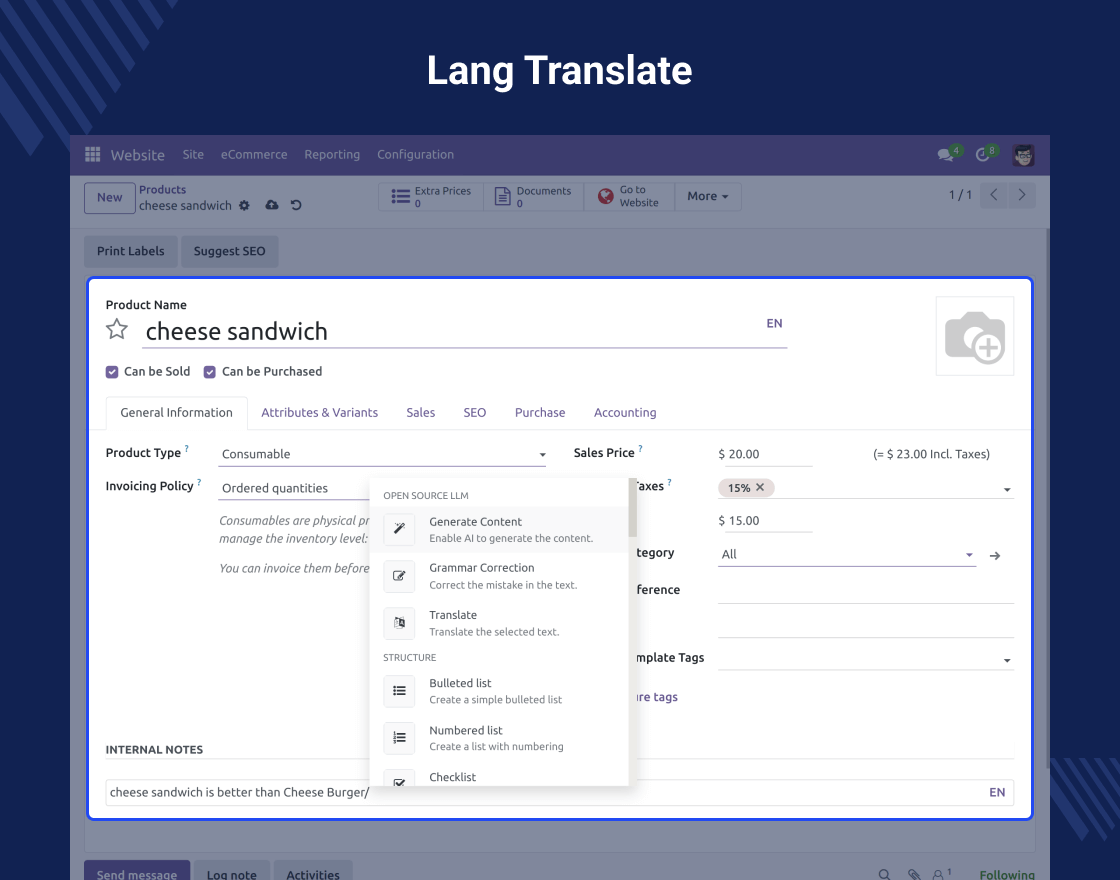Open the gear settings icon beside cheese sandwich

(244, 206)
